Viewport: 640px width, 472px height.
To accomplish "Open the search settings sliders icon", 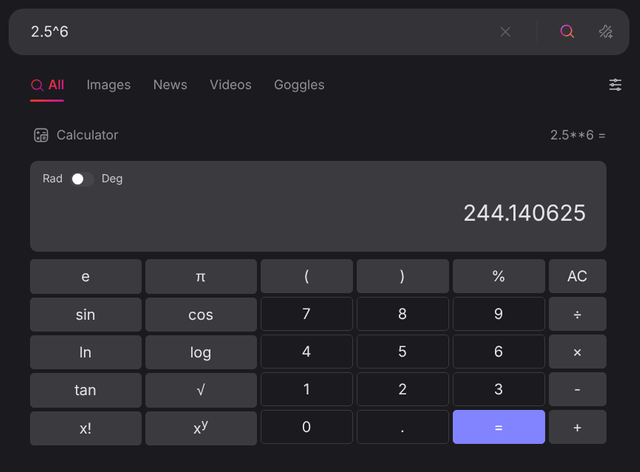I will (615, 85).
